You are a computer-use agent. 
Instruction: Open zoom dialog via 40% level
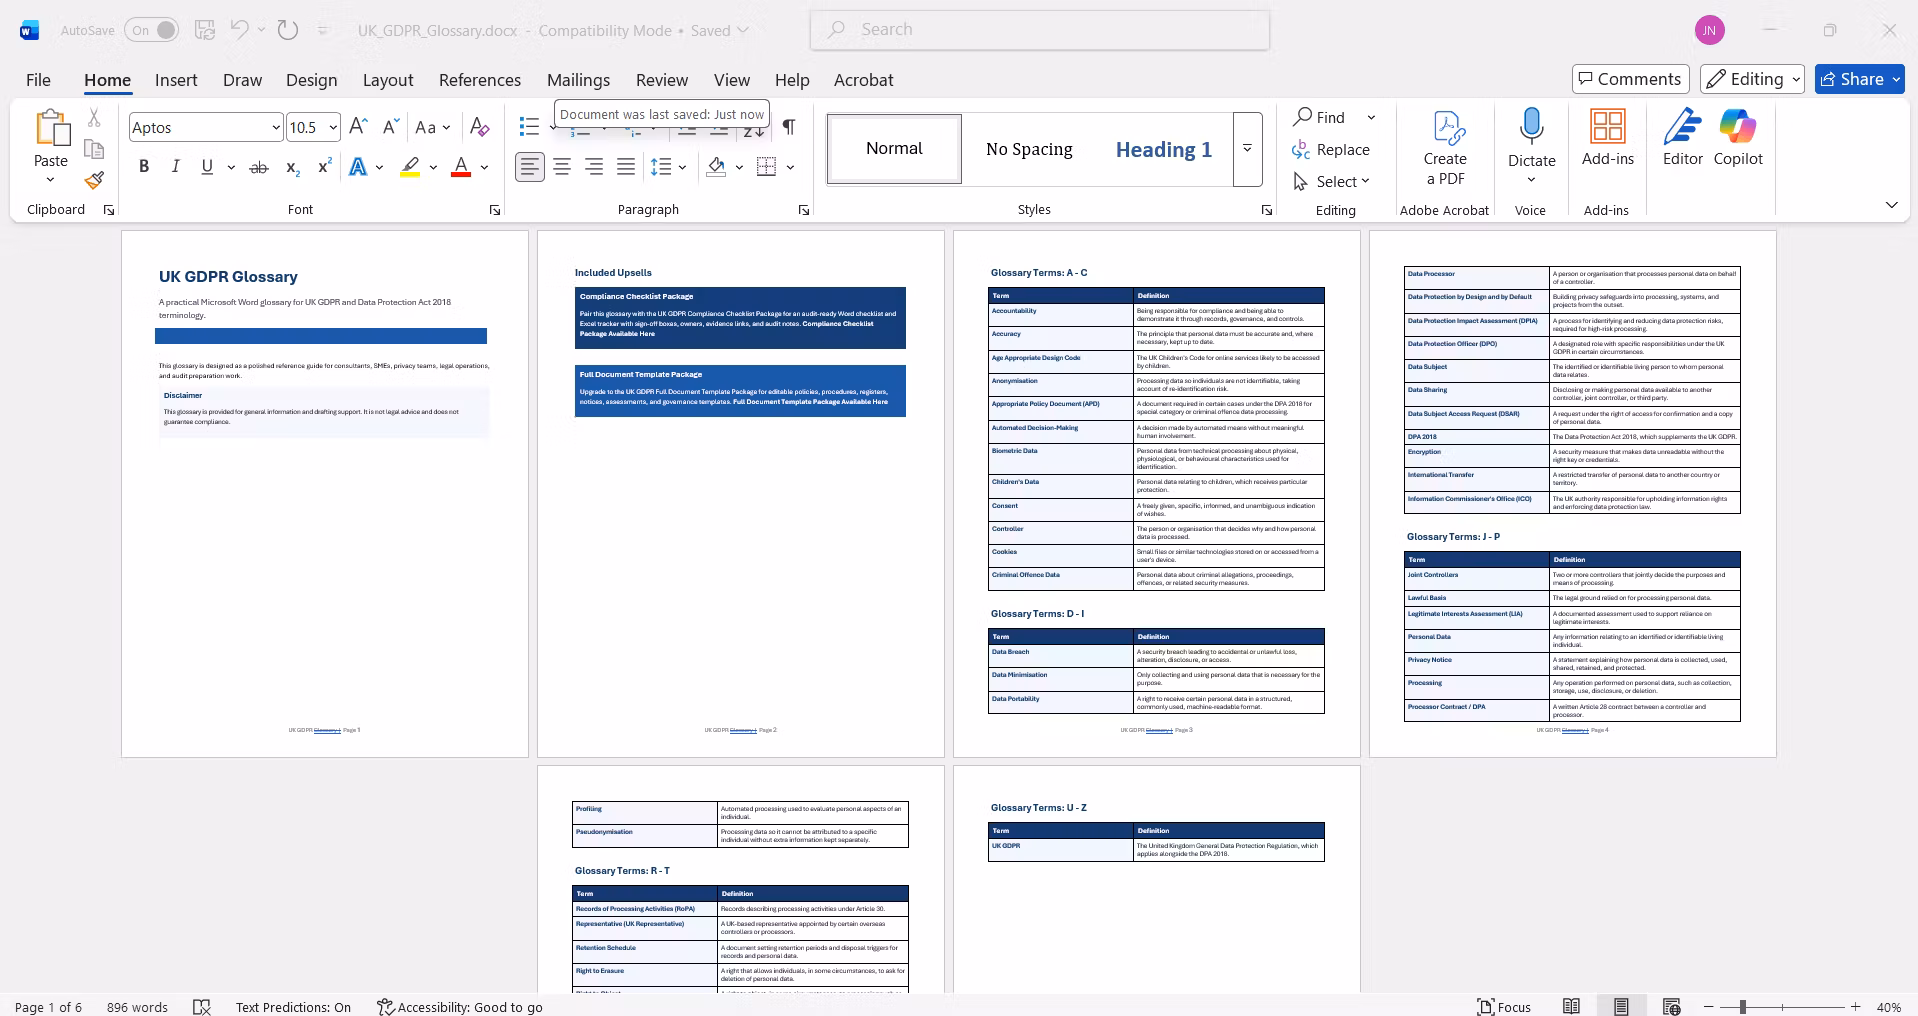1889,1007
